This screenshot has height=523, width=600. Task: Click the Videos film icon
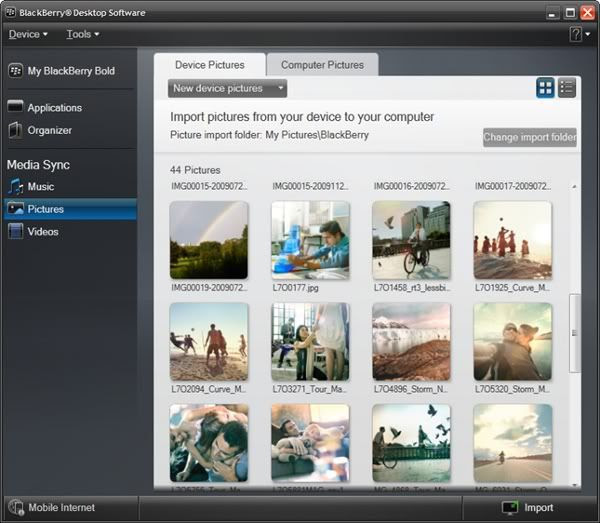(x=15, y=231)
